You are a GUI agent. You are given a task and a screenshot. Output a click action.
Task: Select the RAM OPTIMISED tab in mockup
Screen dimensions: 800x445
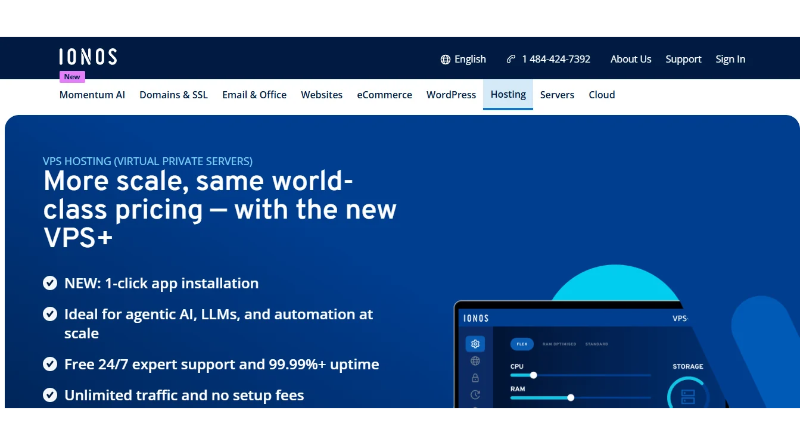coord(559,344)
